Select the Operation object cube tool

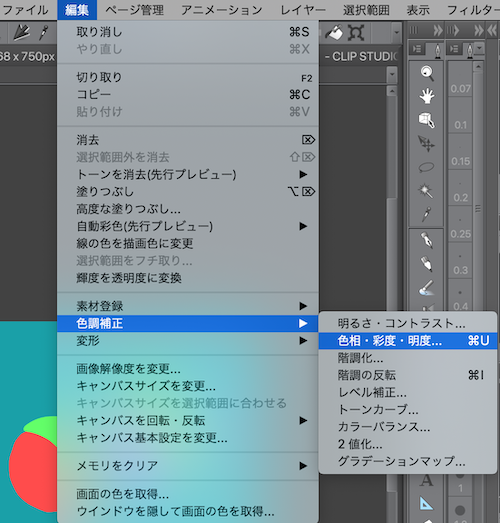[427, 120]
